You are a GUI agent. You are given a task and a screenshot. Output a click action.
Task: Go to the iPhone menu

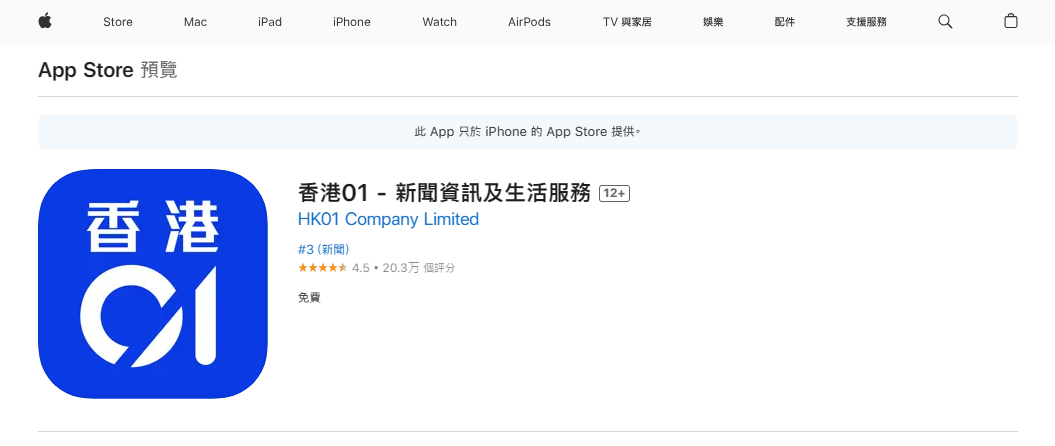pos(352,22)
